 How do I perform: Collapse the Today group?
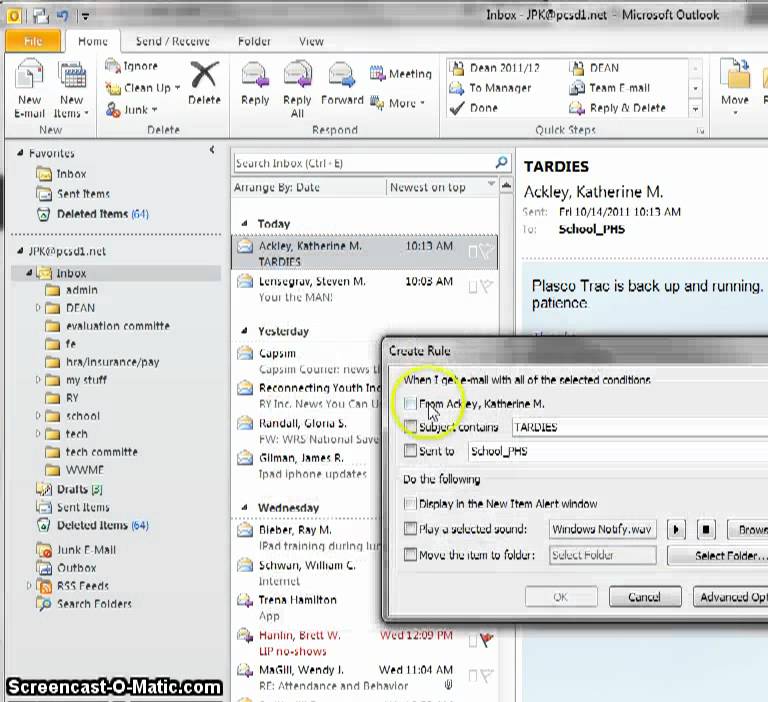coord(244,224)
